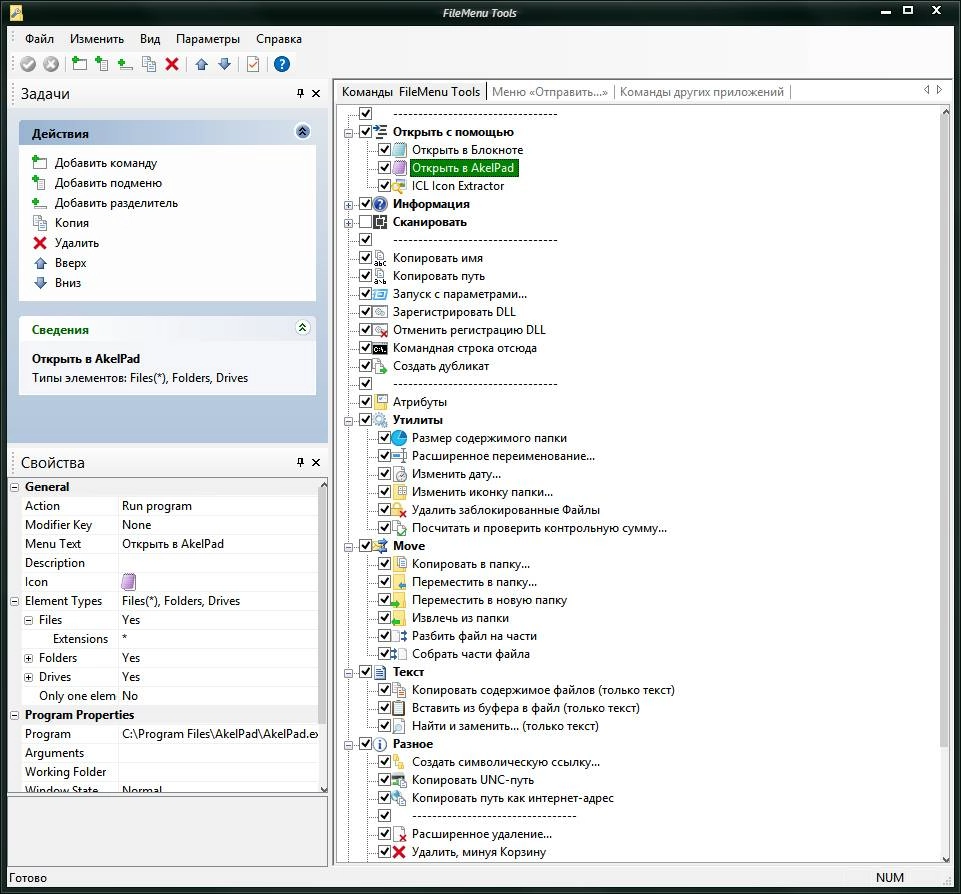Uncheck Атрибуты checkbox
Viewport: 961px width, 894px height.
pyautogui.click(x=365, y=402)
